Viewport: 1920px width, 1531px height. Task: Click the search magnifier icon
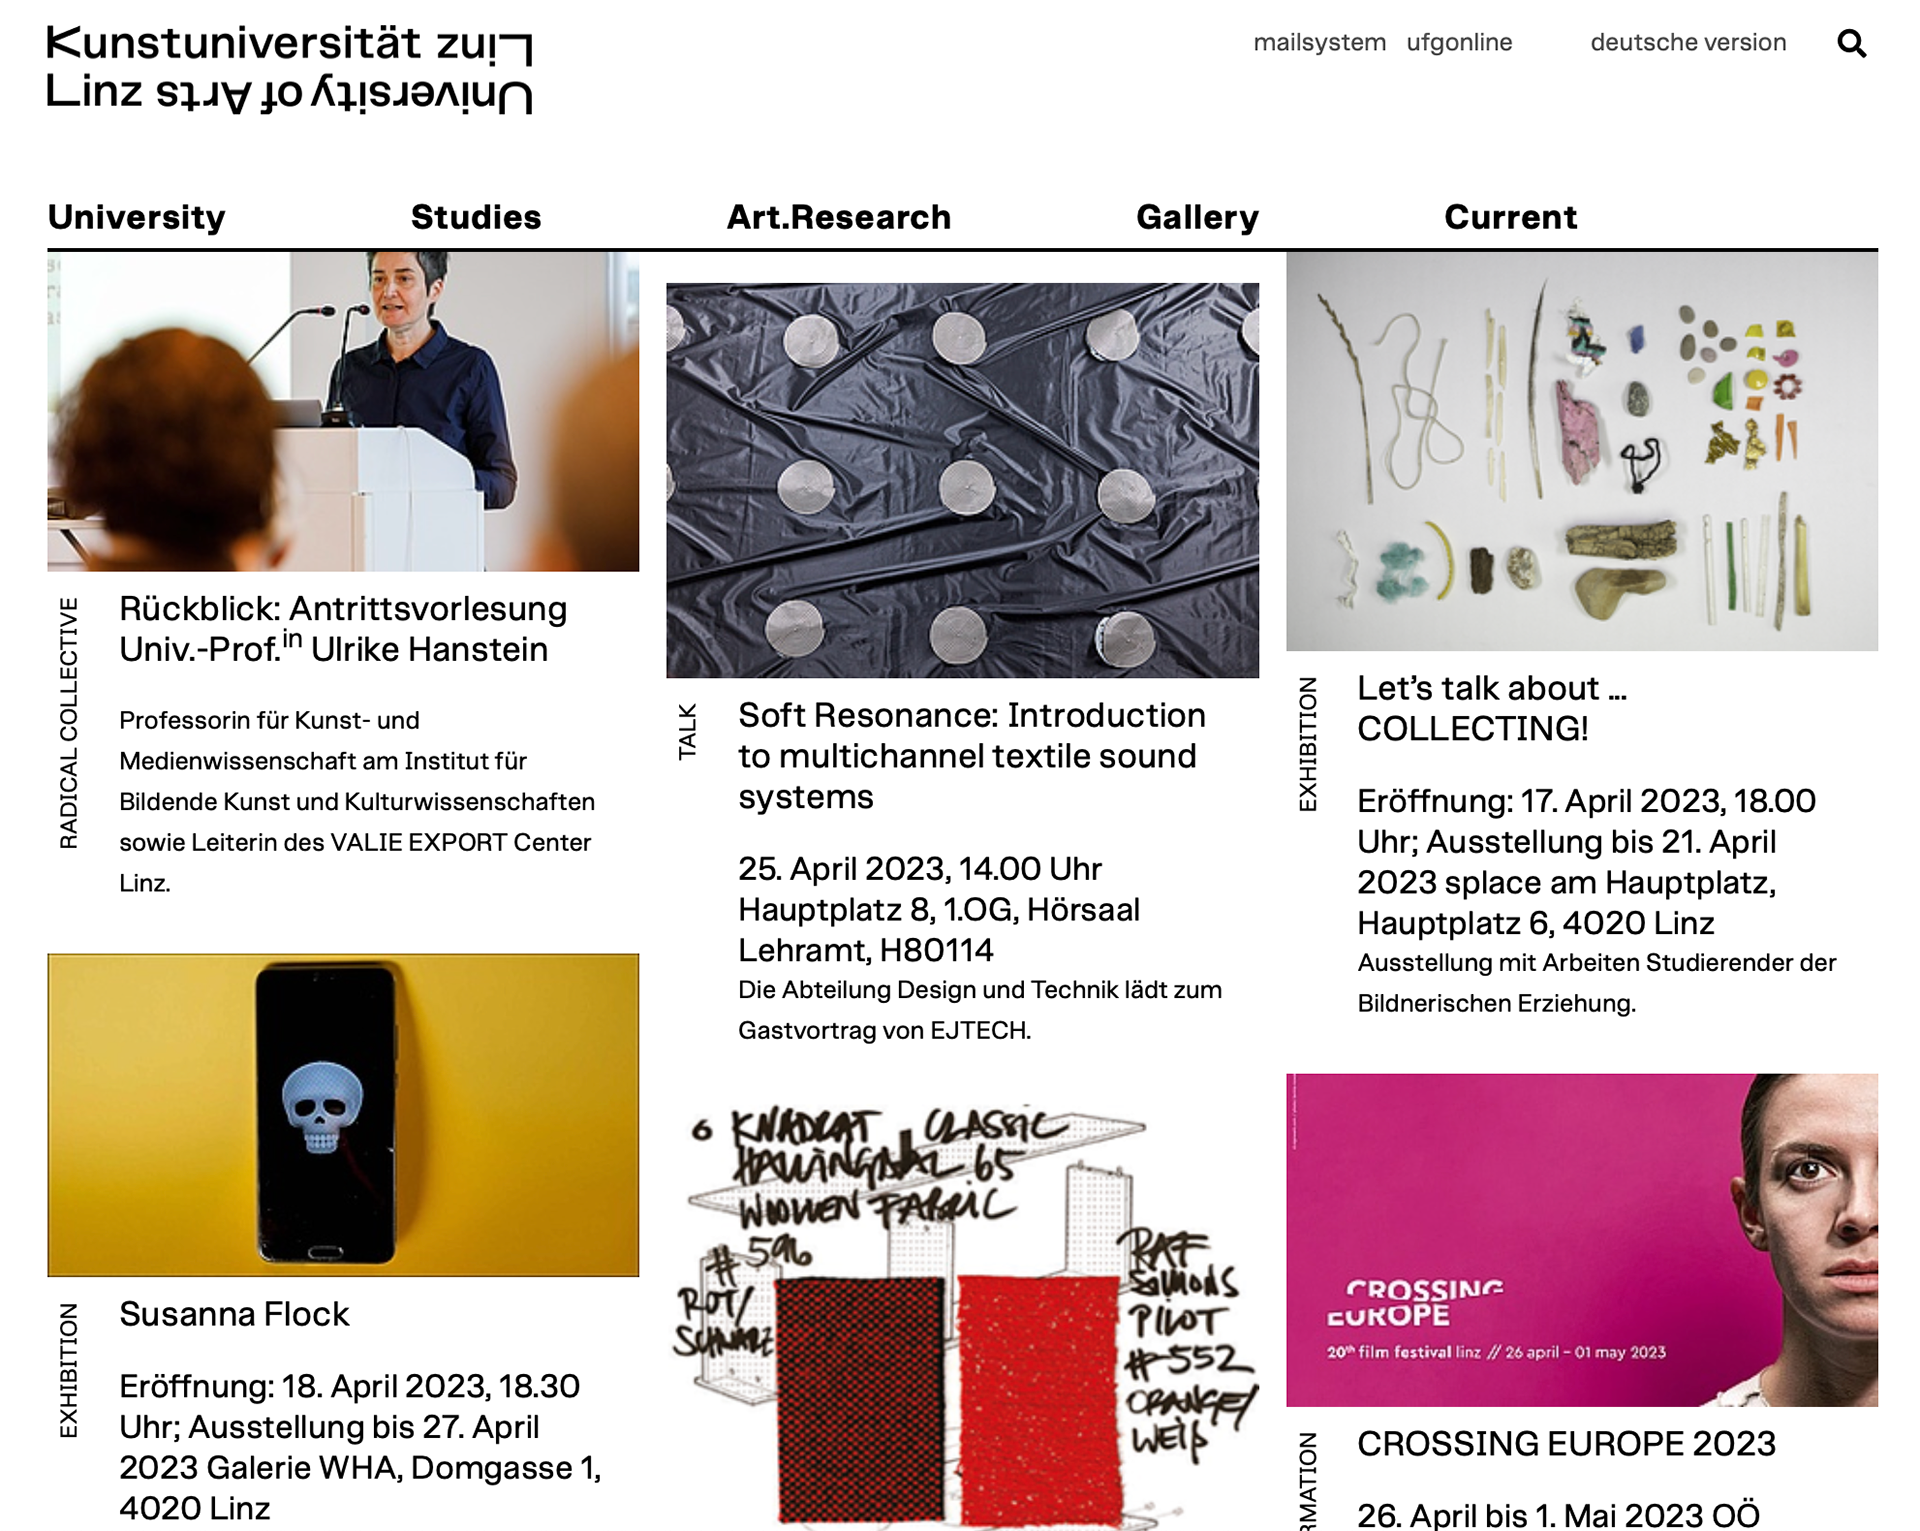point(1851,43)
